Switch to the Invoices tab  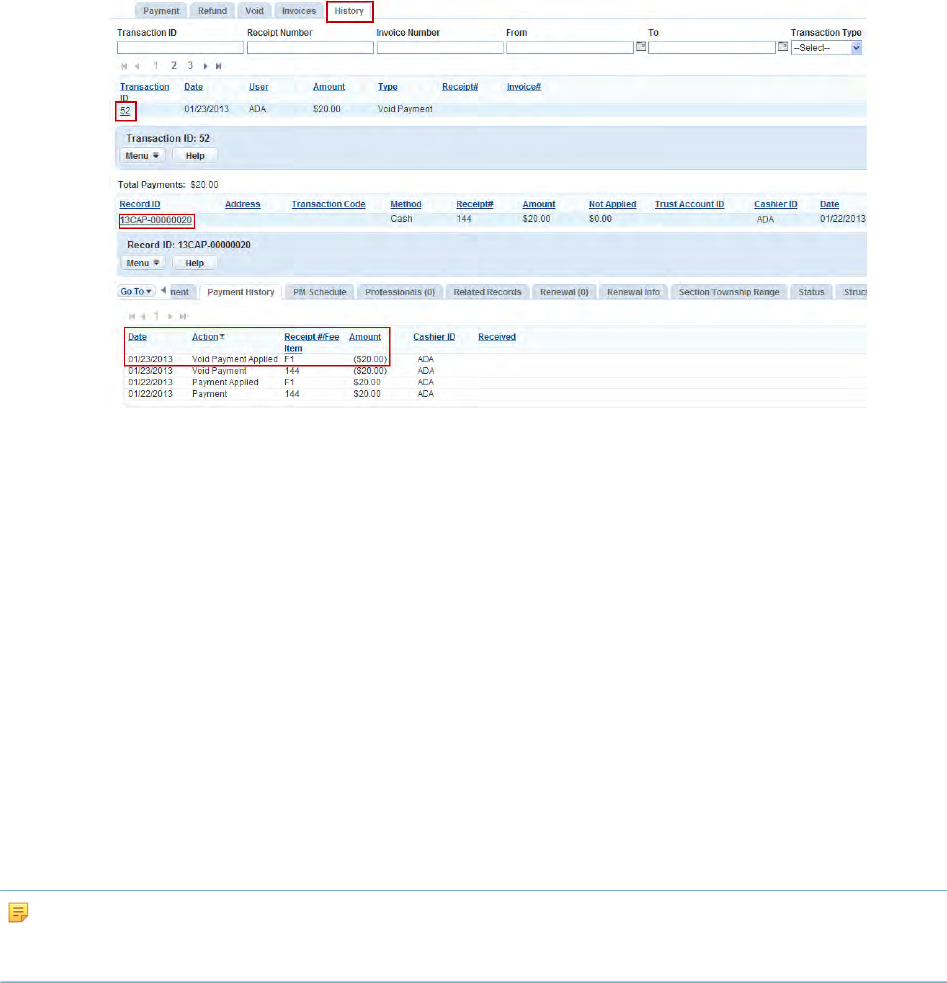click(299, 11)
